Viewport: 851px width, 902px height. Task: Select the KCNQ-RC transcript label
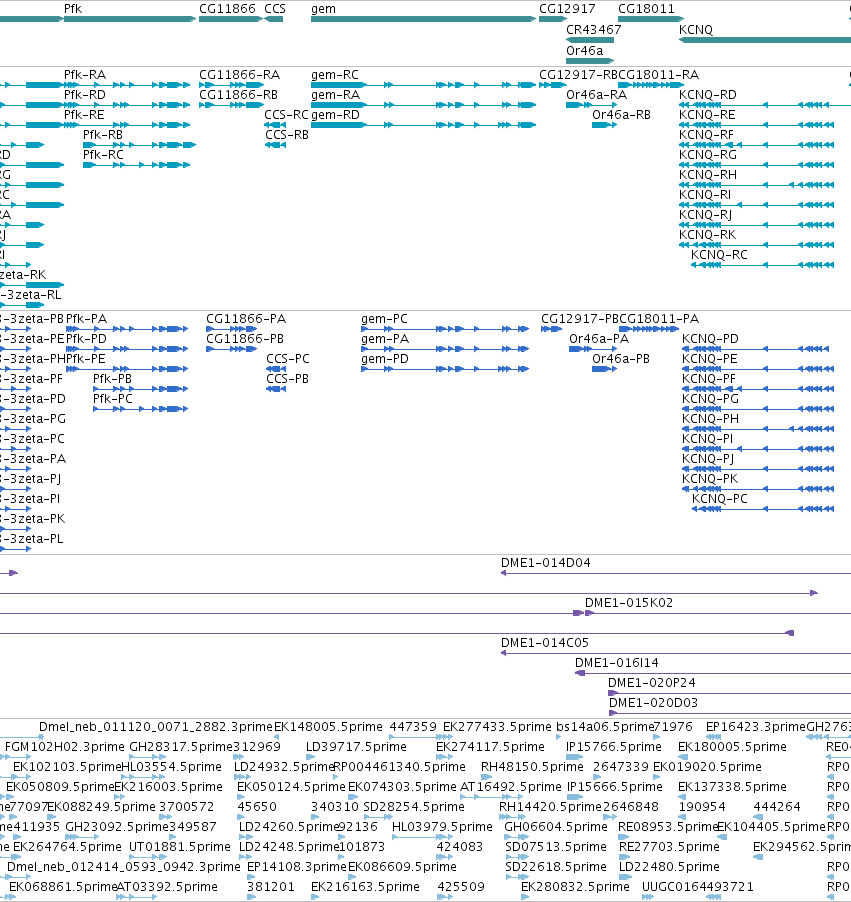pyautogui.click(x=719, y=255)
